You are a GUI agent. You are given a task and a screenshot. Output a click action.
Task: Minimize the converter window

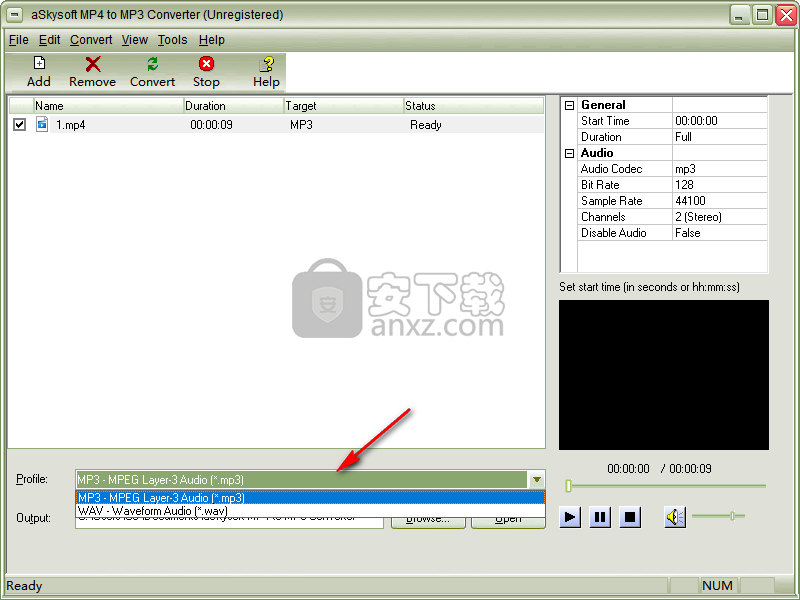point(739,15)
